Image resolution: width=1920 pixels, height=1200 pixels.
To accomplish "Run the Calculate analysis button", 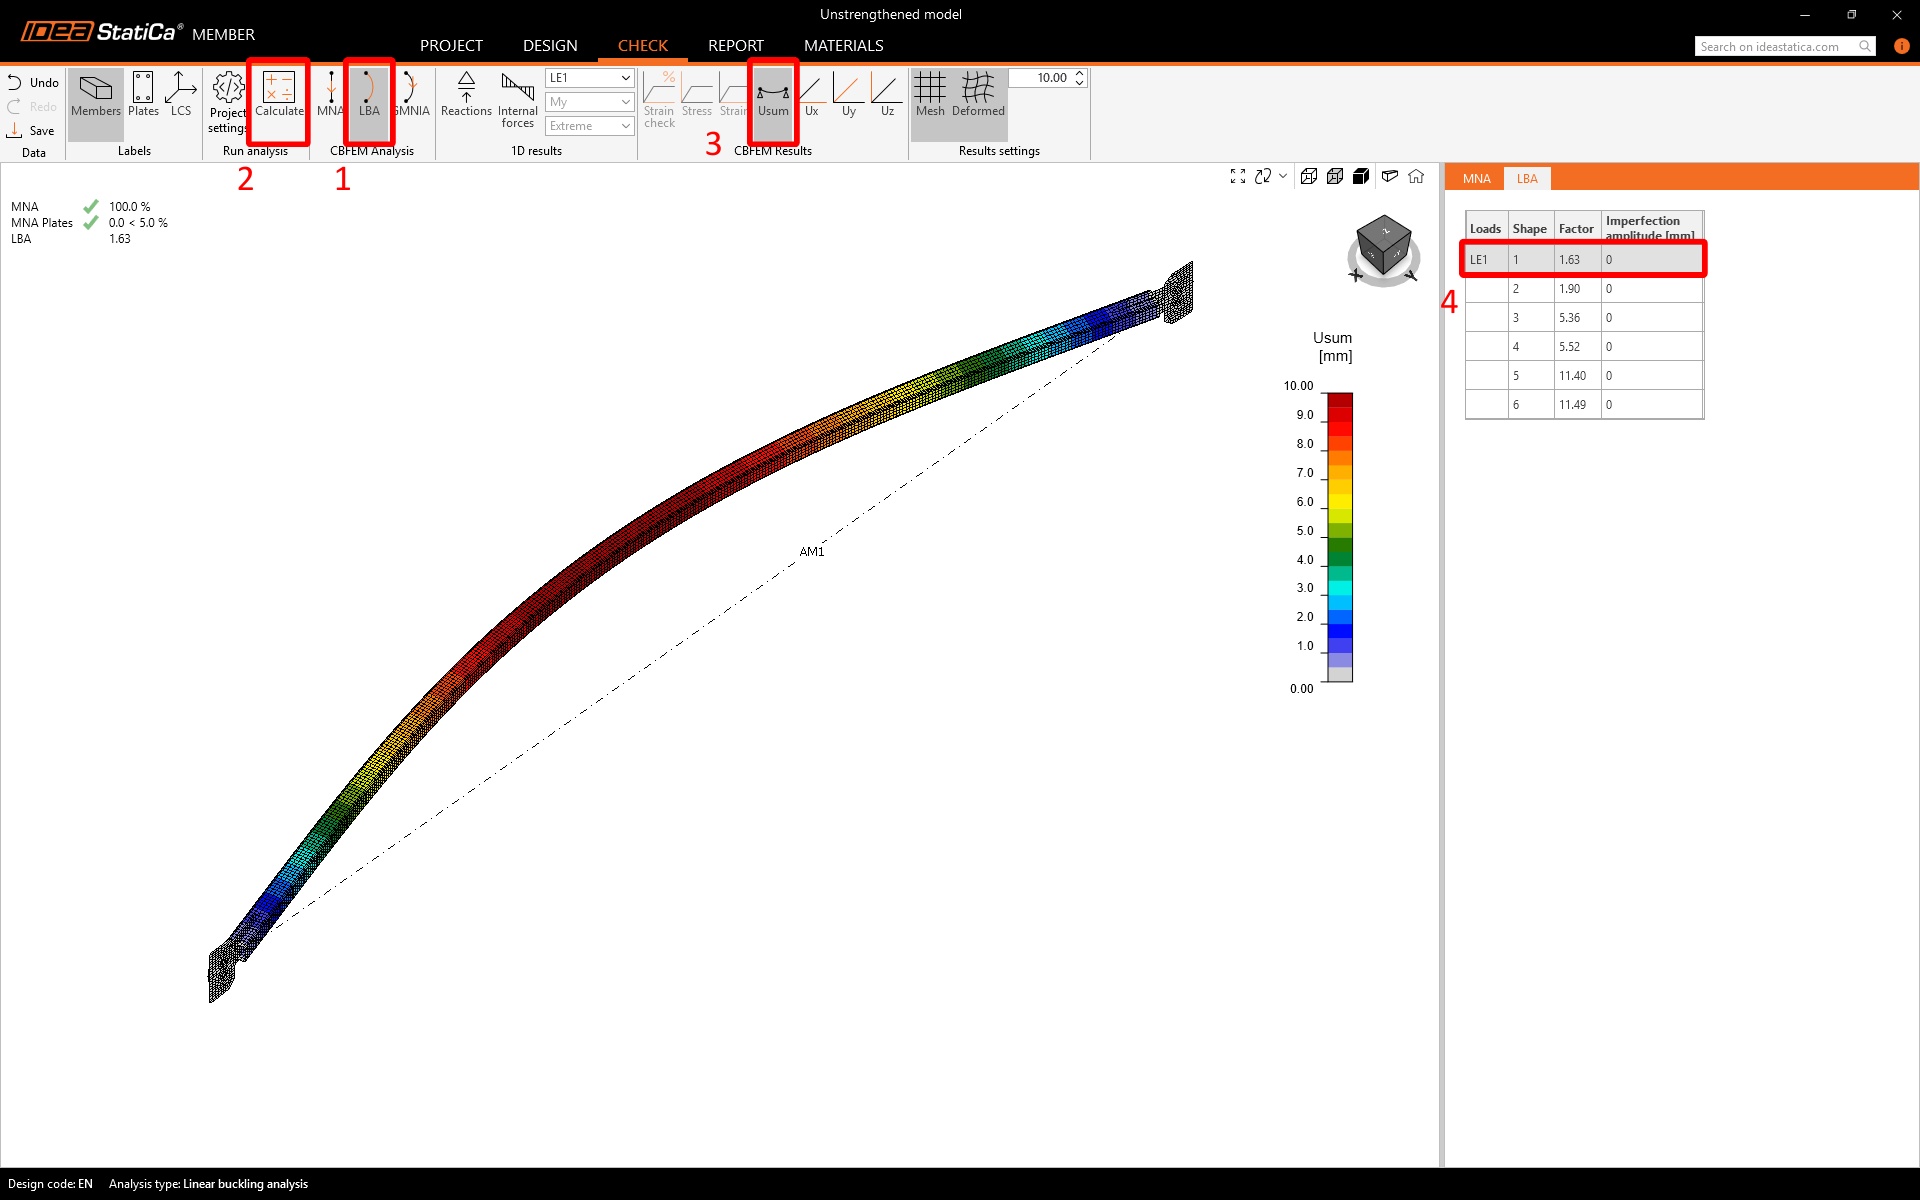I will pos(278,96).
